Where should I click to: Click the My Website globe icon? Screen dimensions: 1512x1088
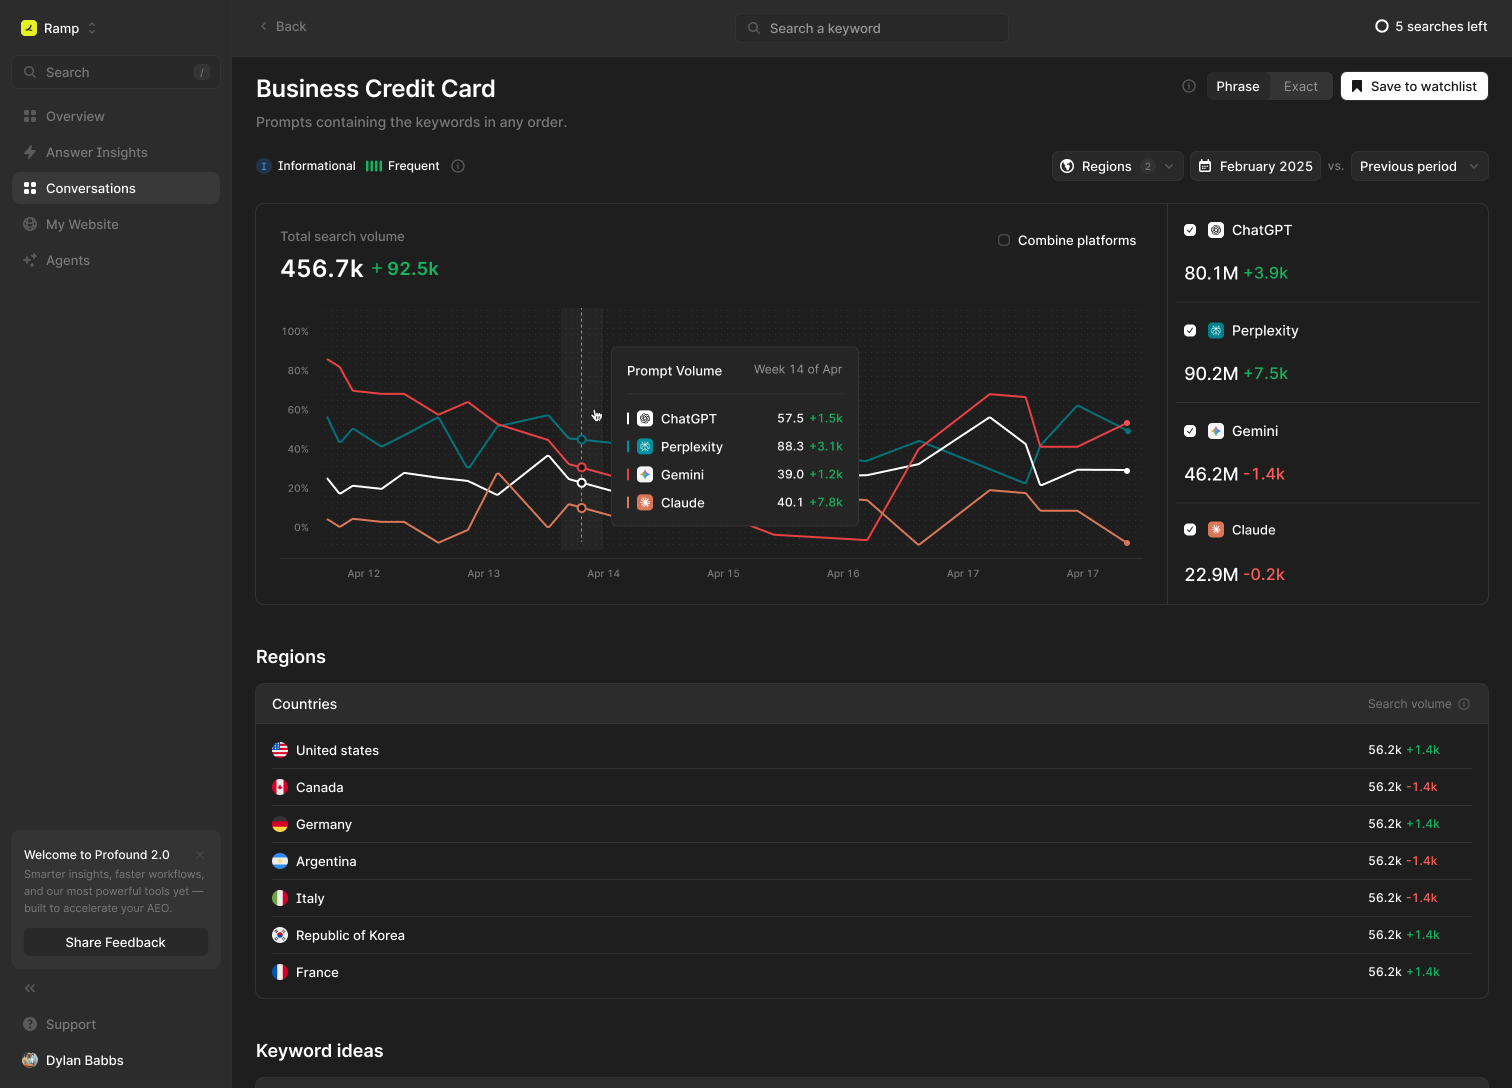point(30,224)
